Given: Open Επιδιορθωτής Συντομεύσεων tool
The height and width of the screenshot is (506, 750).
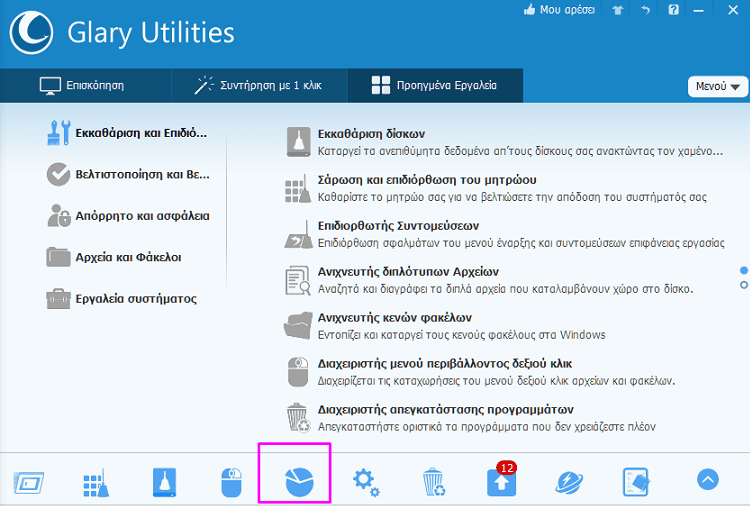Looking at the screenshot, I should tap(398, 226).
